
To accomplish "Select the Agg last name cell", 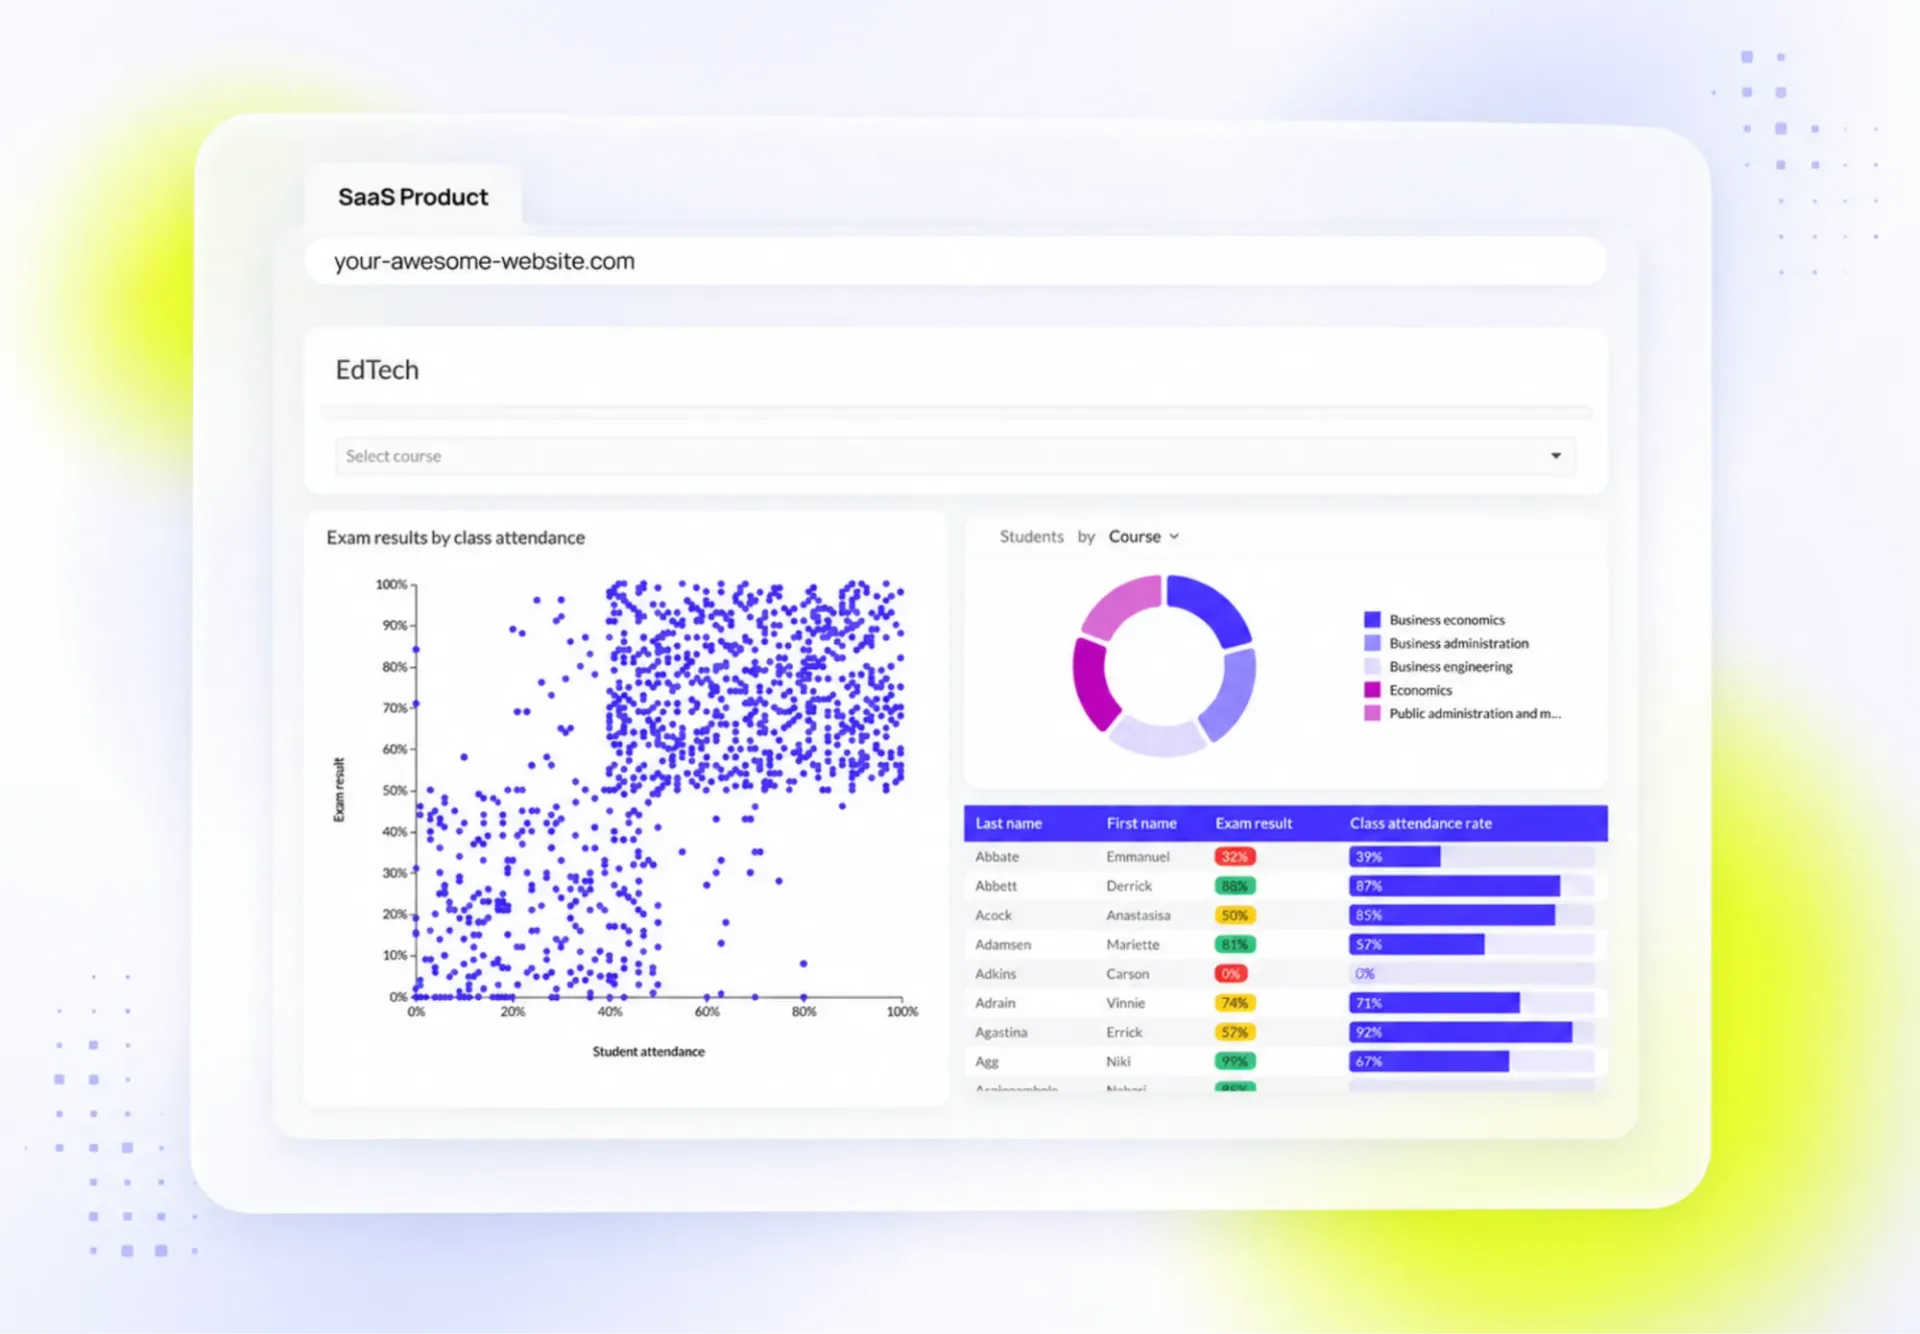I will pos(987,1062).
